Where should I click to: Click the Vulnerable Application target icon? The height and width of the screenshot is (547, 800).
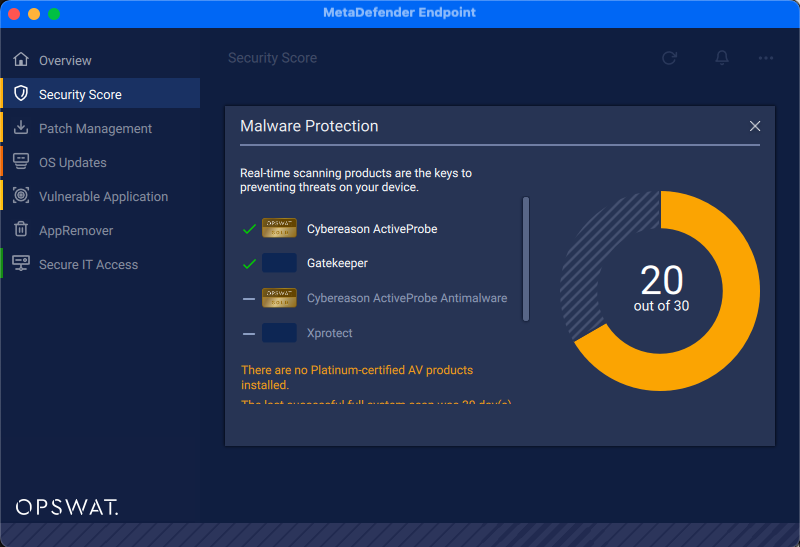(x=21, y=195)
